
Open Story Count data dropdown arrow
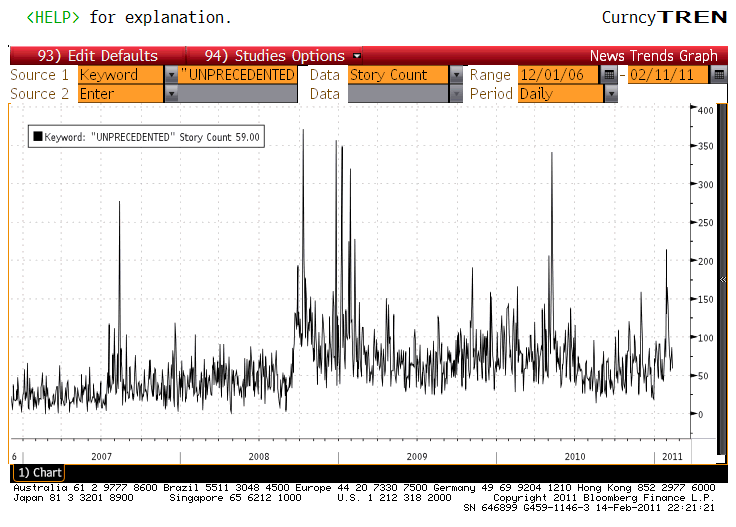click(x=456, y=75)
